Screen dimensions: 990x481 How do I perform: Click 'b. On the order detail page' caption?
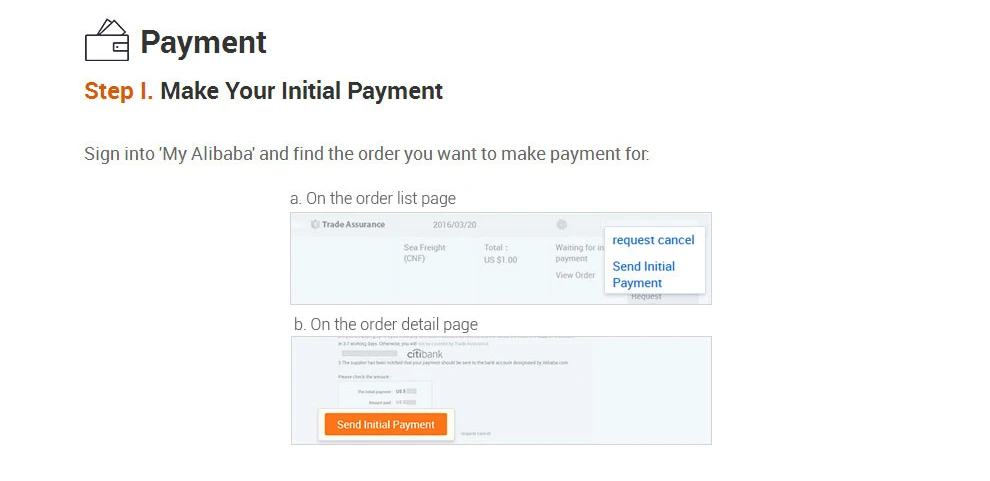pos(386,324)
